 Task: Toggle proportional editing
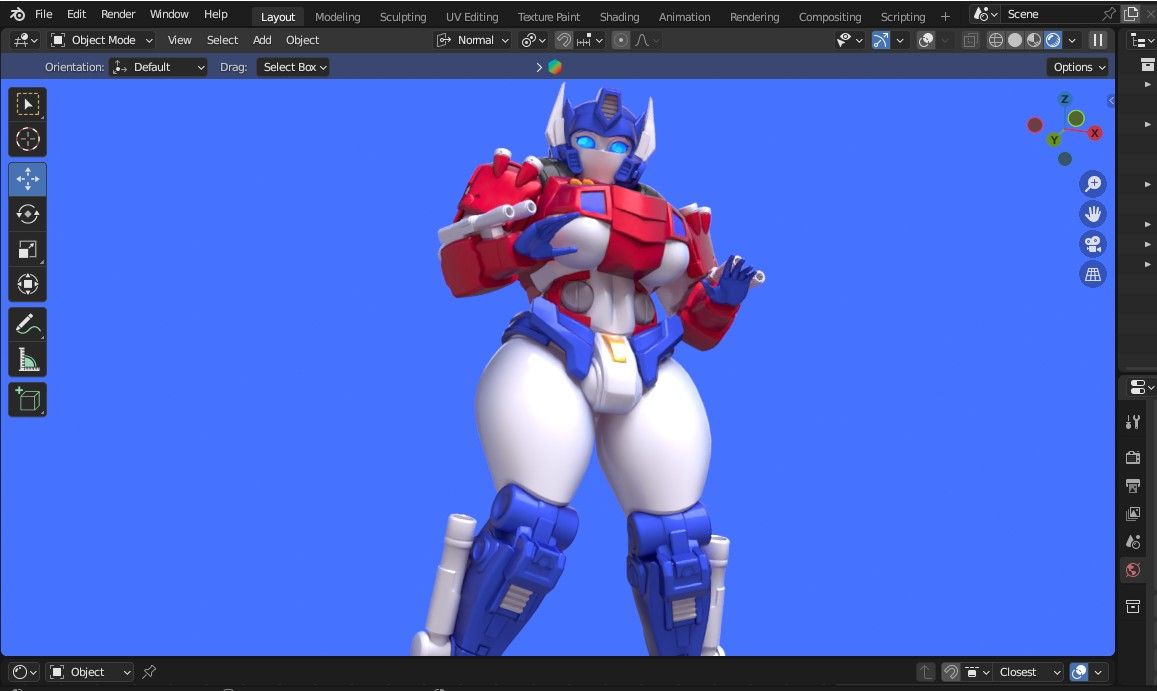621,40
